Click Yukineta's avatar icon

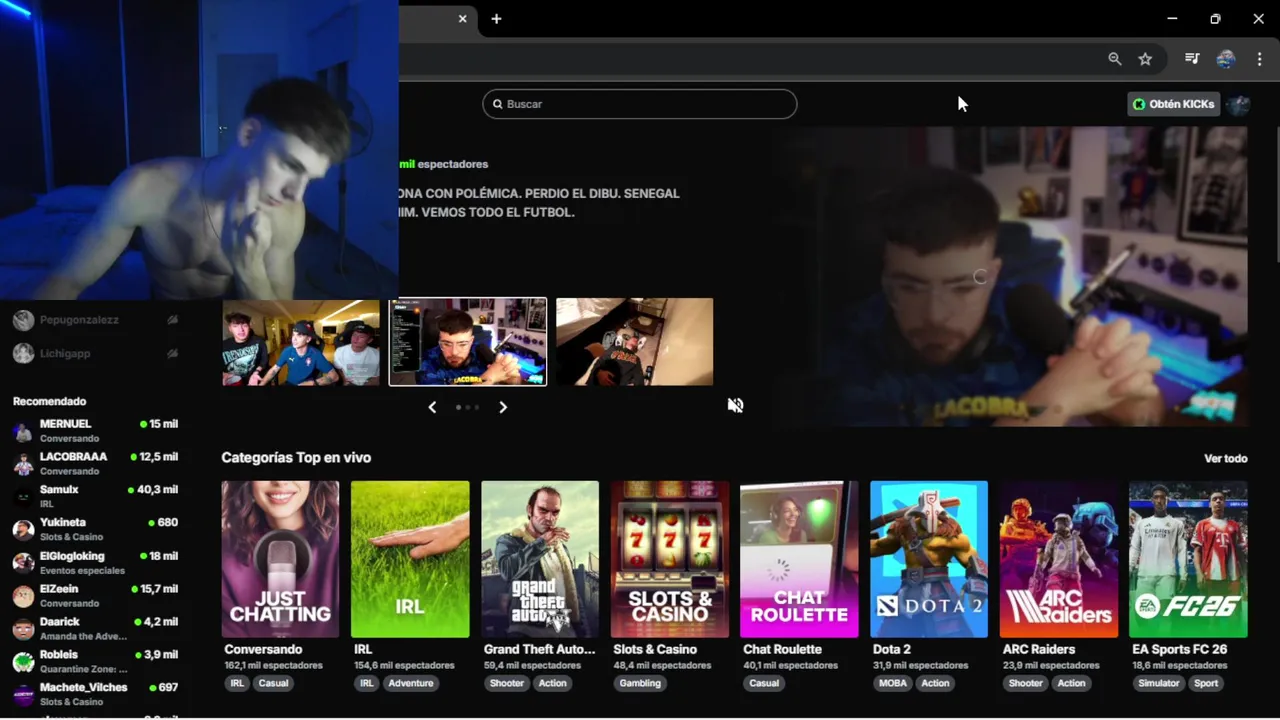23,531
